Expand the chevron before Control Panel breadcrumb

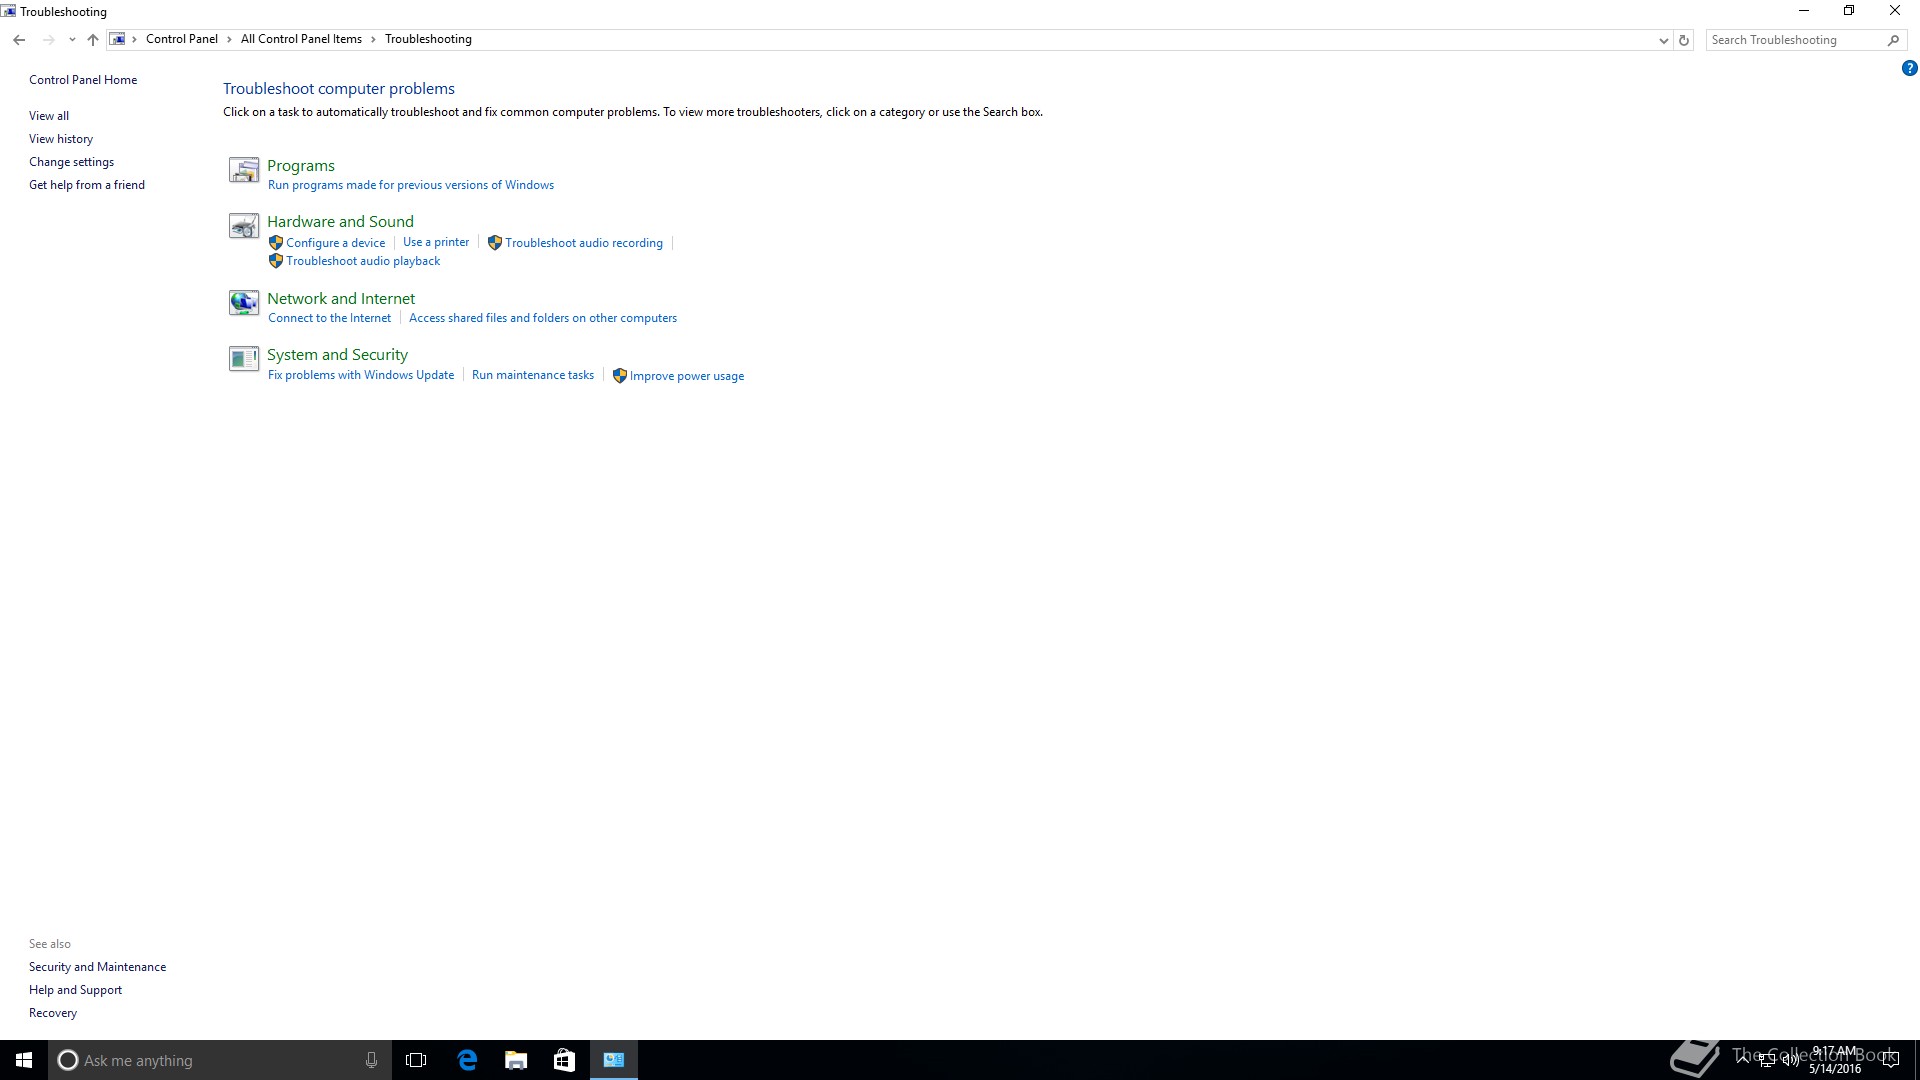coord(135,39)
